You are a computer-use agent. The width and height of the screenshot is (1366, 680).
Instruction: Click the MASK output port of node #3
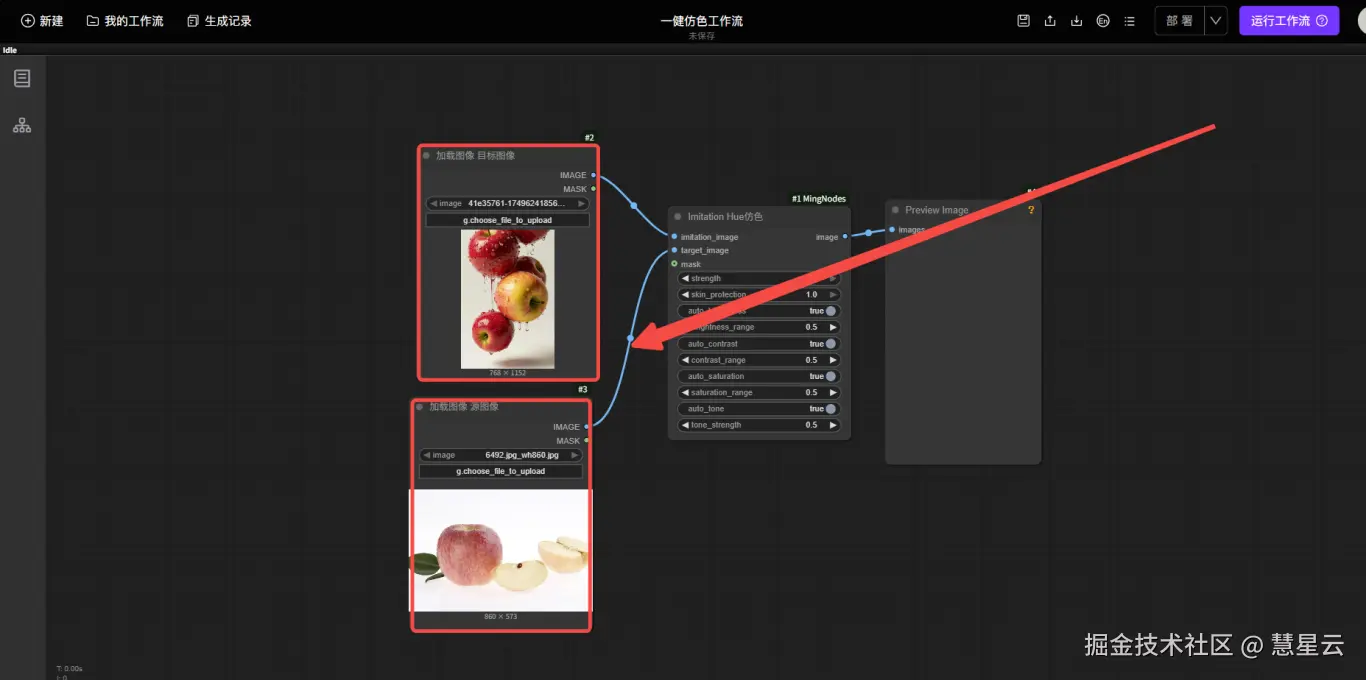click(x=587, y=441)
